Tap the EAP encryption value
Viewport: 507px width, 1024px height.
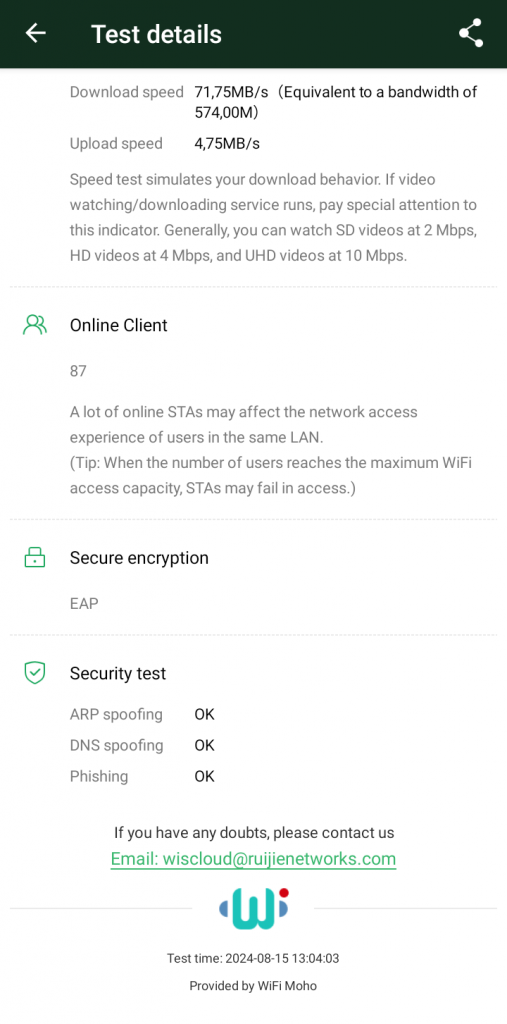pyautogui.click(x=84, y=603)
